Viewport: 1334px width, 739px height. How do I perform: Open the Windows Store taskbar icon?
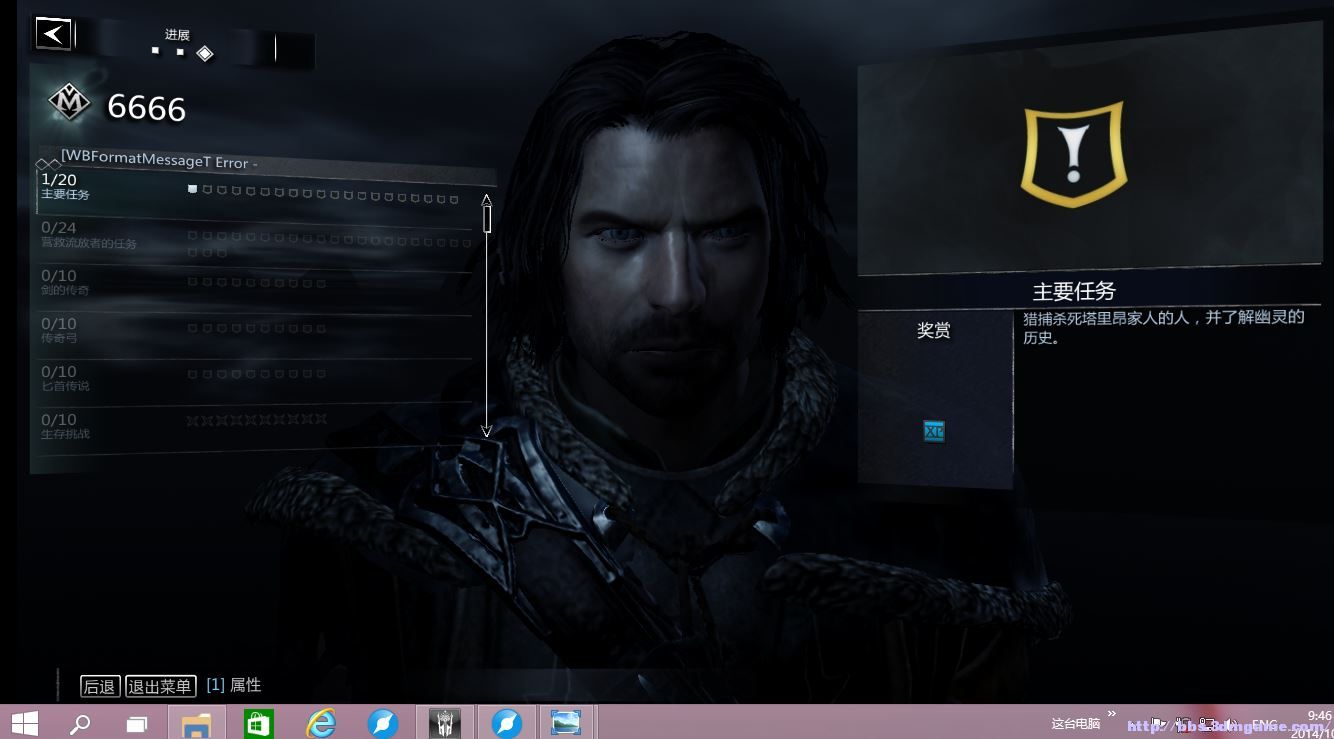pyautogui.click(x=259, y=723)
